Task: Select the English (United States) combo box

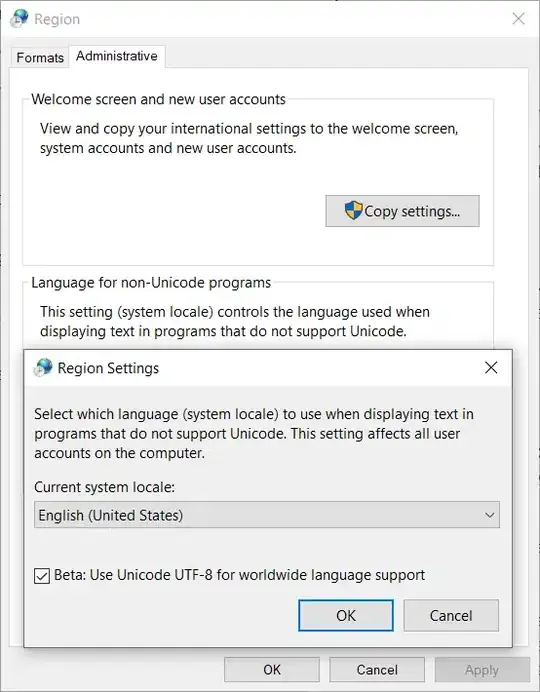Action: tap(267, 515)
